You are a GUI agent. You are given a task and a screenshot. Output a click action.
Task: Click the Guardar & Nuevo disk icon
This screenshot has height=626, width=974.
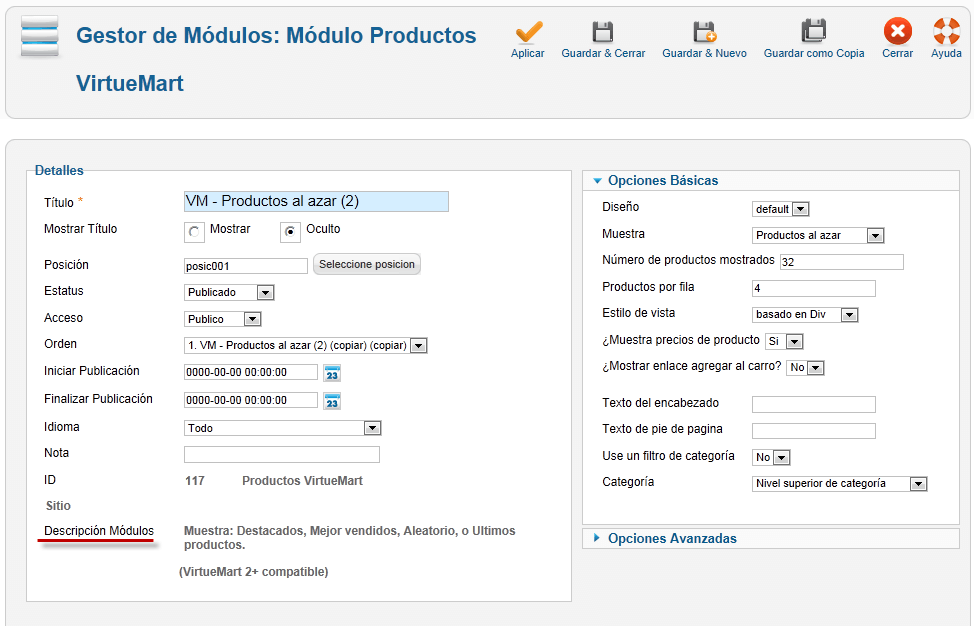pyautogui.click(x=704, y=32)
